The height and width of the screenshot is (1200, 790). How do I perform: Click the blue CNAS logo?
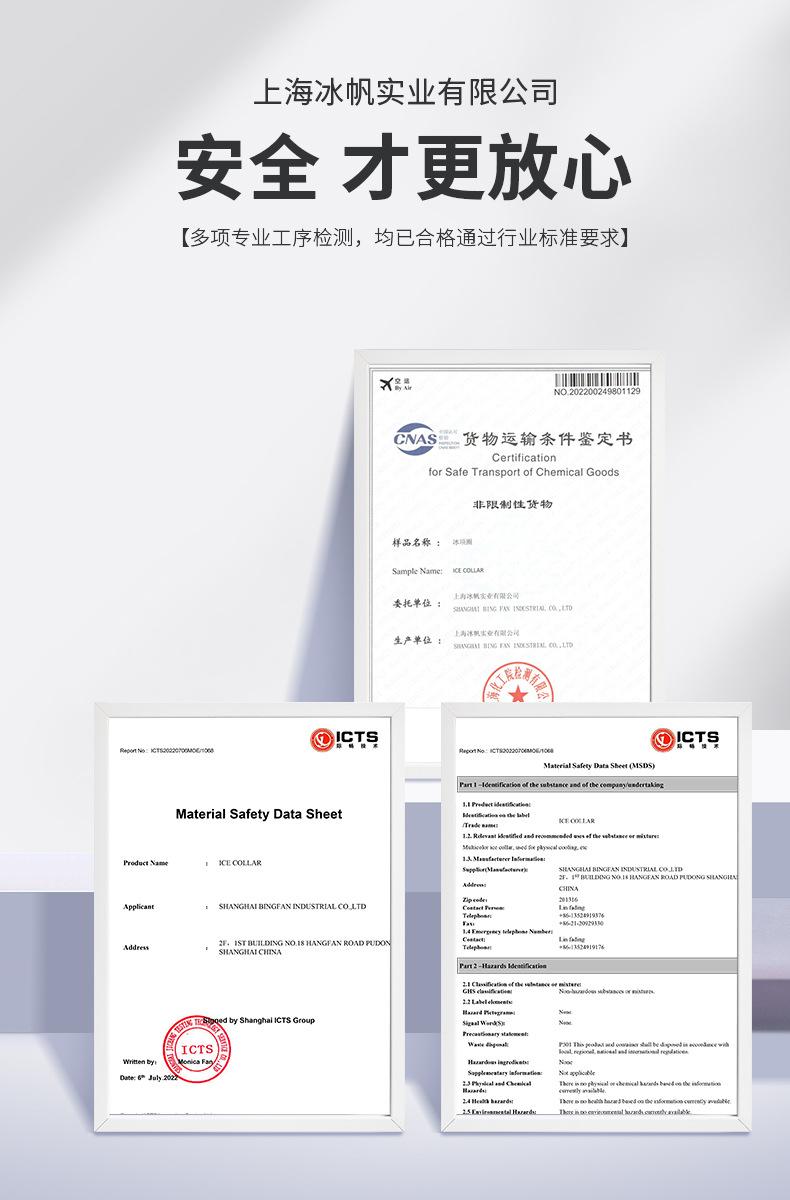(415, 439)
